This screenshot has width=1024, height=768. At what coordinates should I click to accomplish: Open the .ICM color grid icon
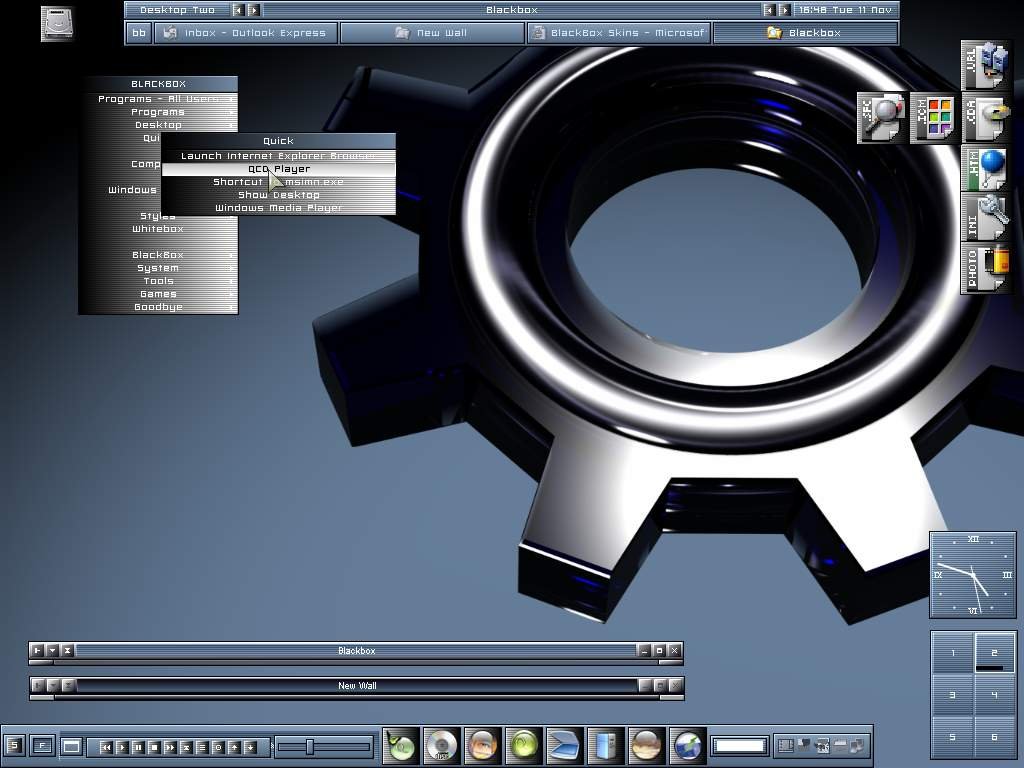click(934, 118)
